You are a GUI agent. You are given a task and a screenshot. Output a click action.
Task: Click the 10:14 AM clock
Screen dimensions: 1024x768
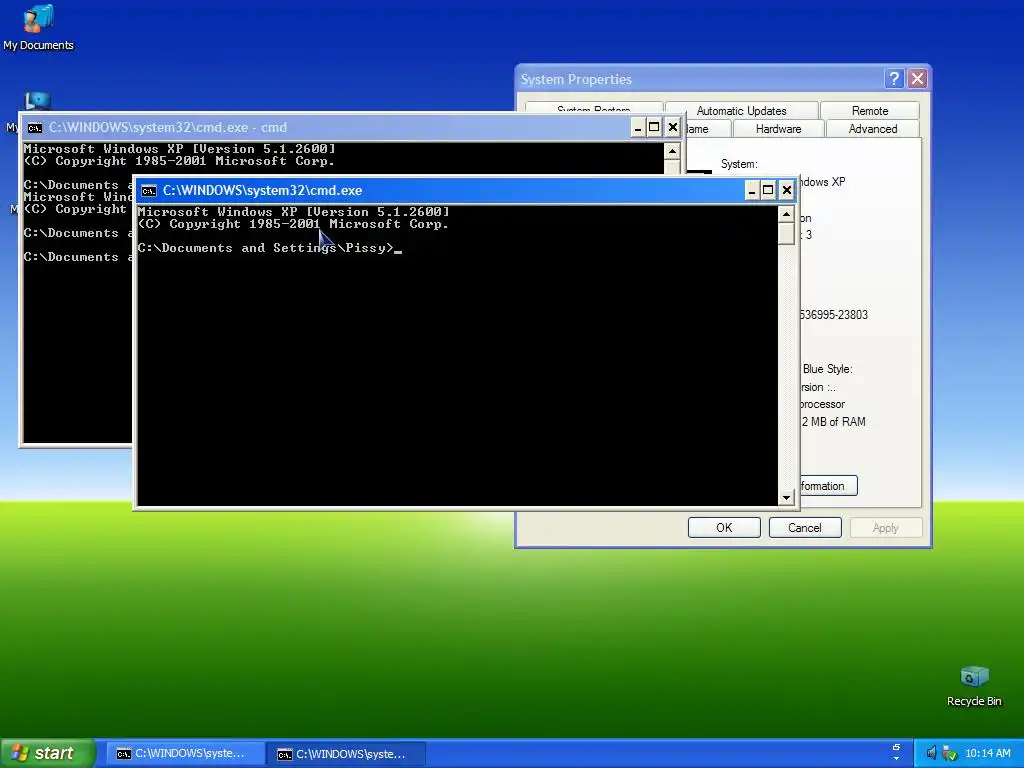(987, 754)
